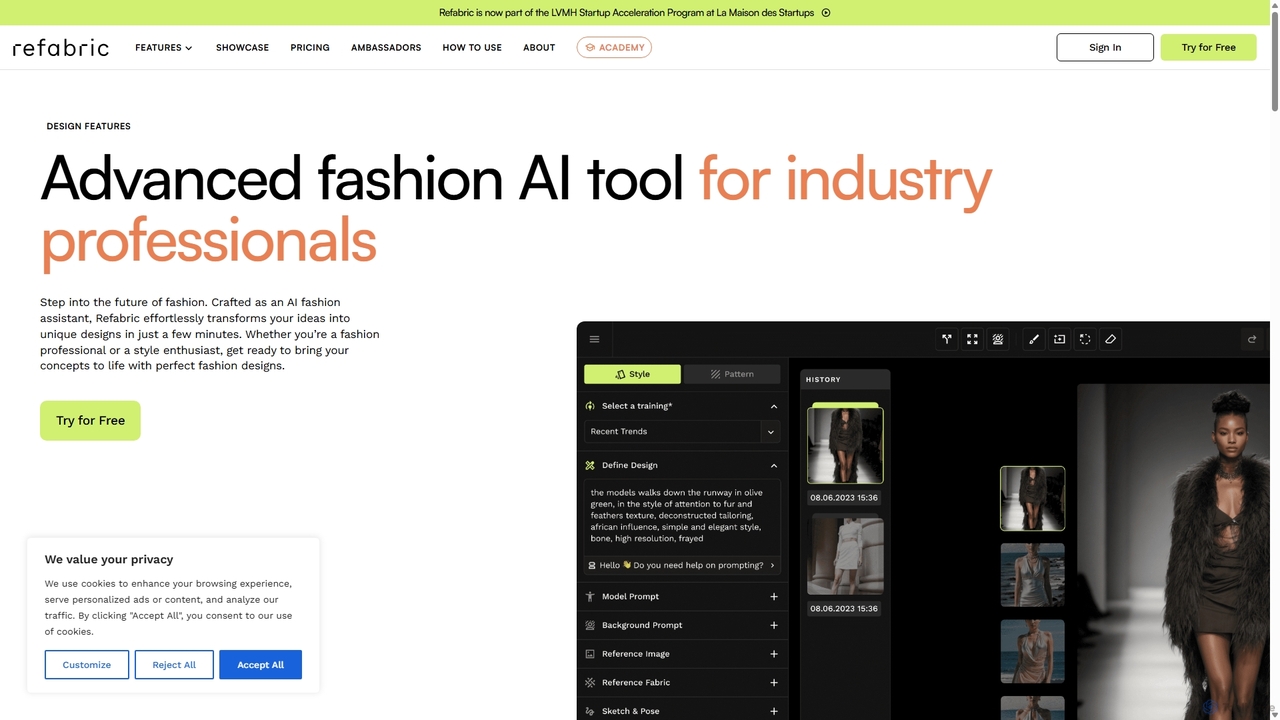Viewport: 1280px width, 720px height.
Task: Click the chatbot icon beside Hello
Action: (x=591, y=565)
